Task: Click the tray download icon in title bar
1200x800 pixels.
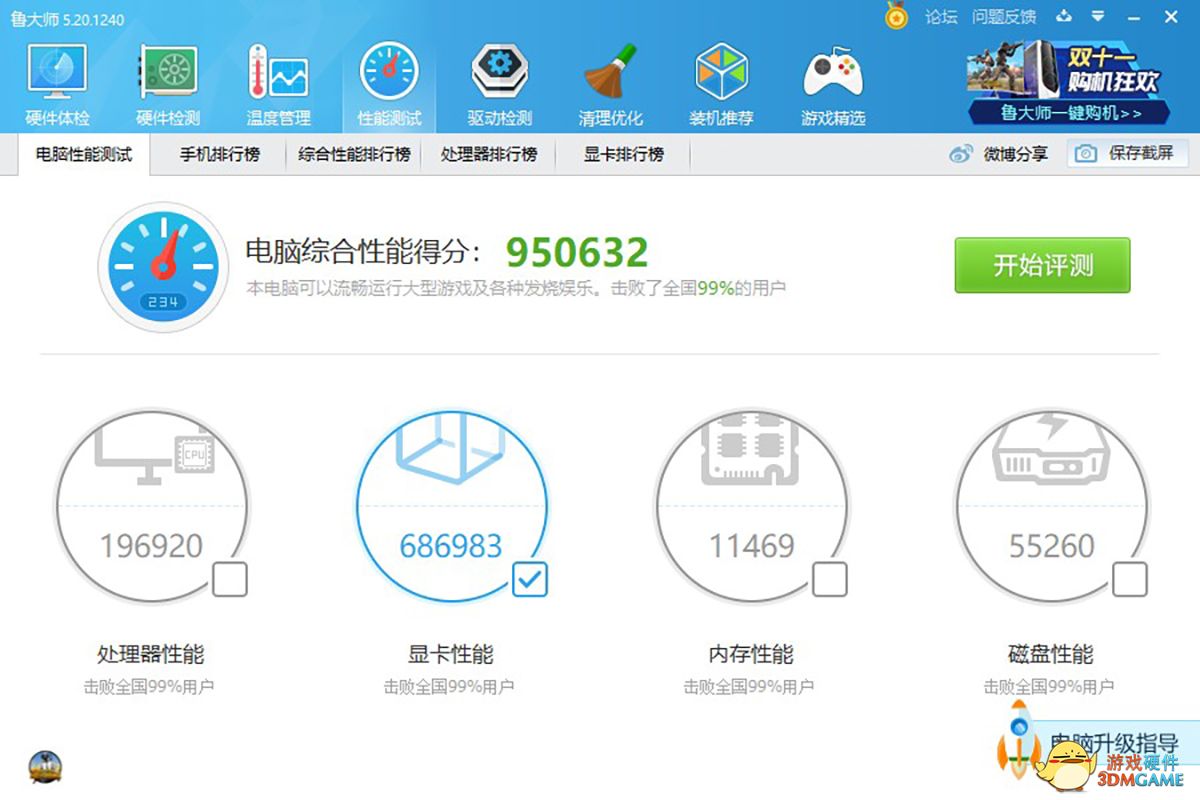Action: (x=1064, y=16)
